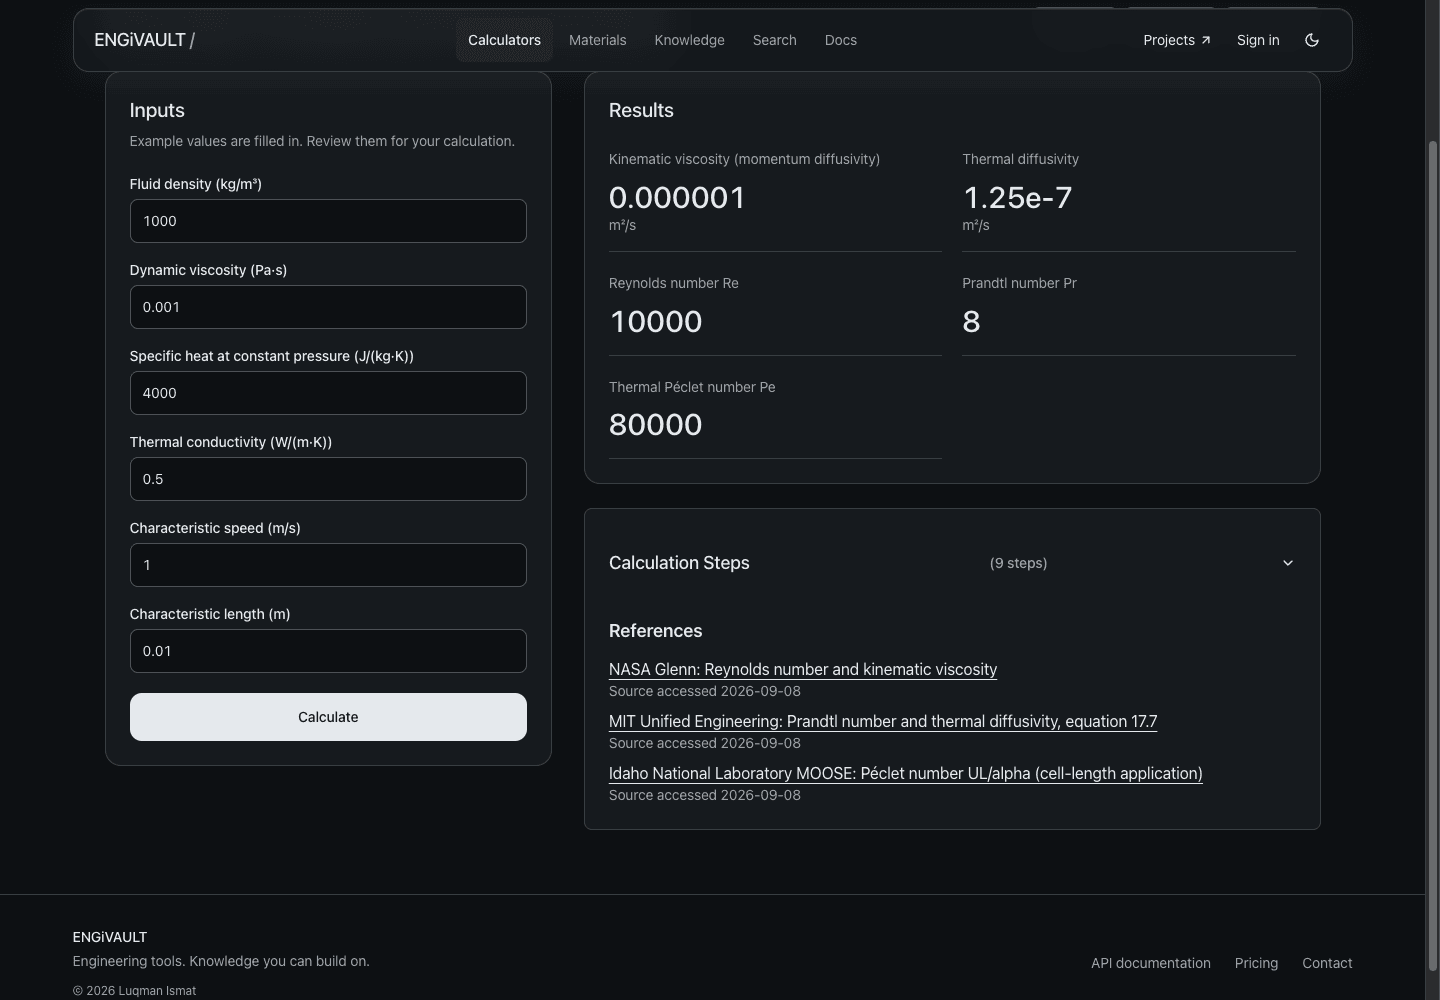Image resolution: width=1440 pixels, height=1000 pixels.
Task: Toggle dark mode moon icon
Action: point(1312,40)
